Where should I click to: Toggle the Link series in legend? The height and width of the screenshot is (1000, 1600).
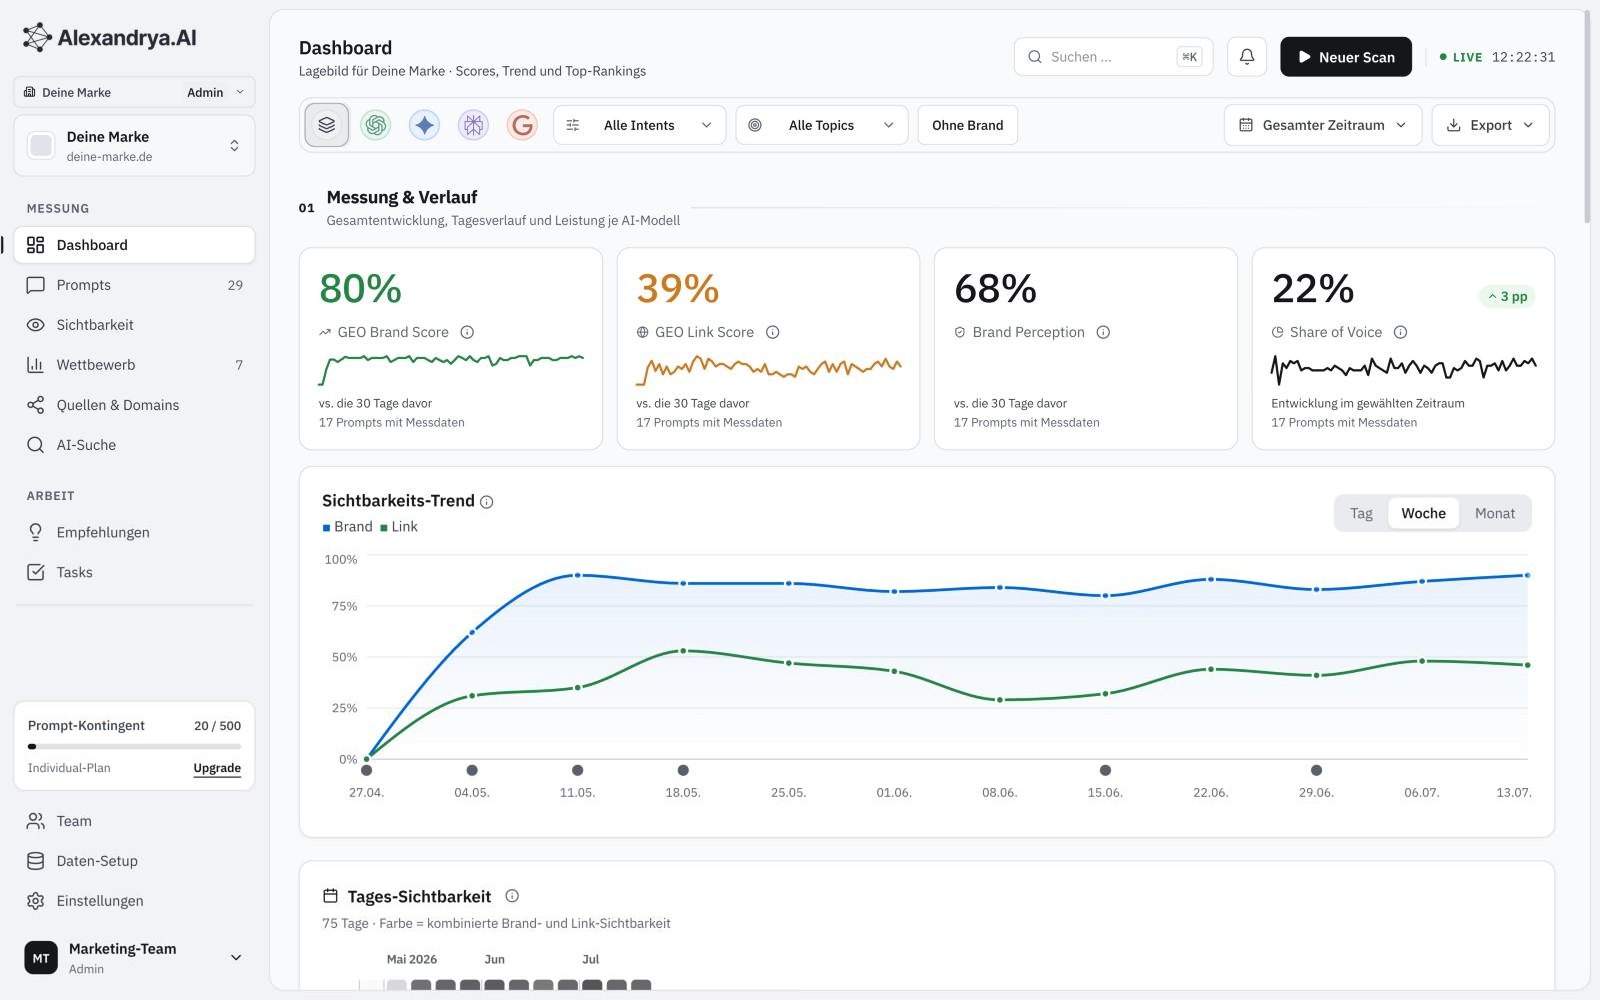click(x=398, y=527)
